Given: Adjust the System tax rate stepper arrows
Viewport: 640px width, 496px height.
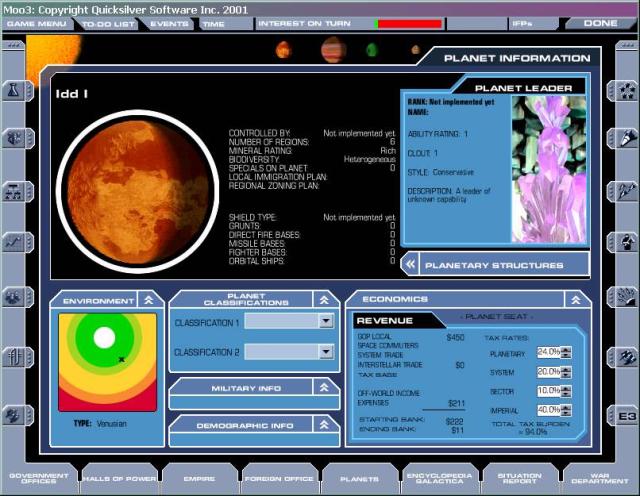Looking at the screenshot, I should pyautogui.click(x=566, y=372).
